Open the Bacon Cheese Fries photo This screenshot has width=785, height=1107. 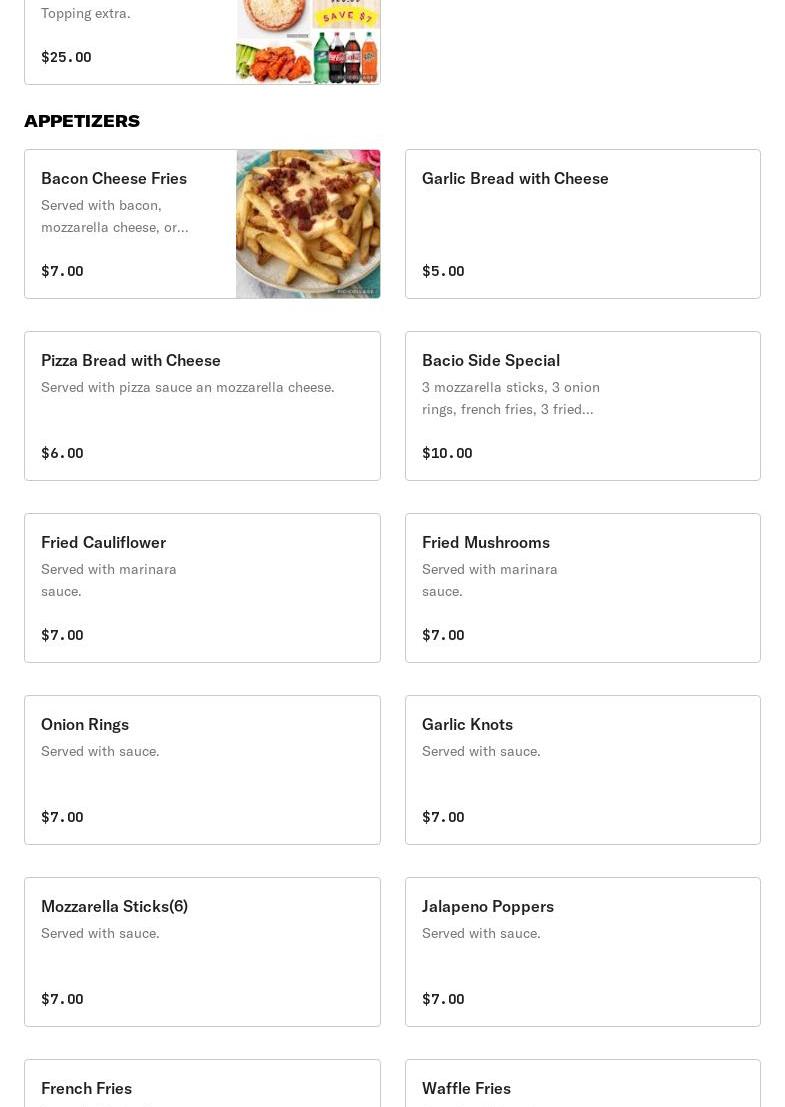coord(308,224)
